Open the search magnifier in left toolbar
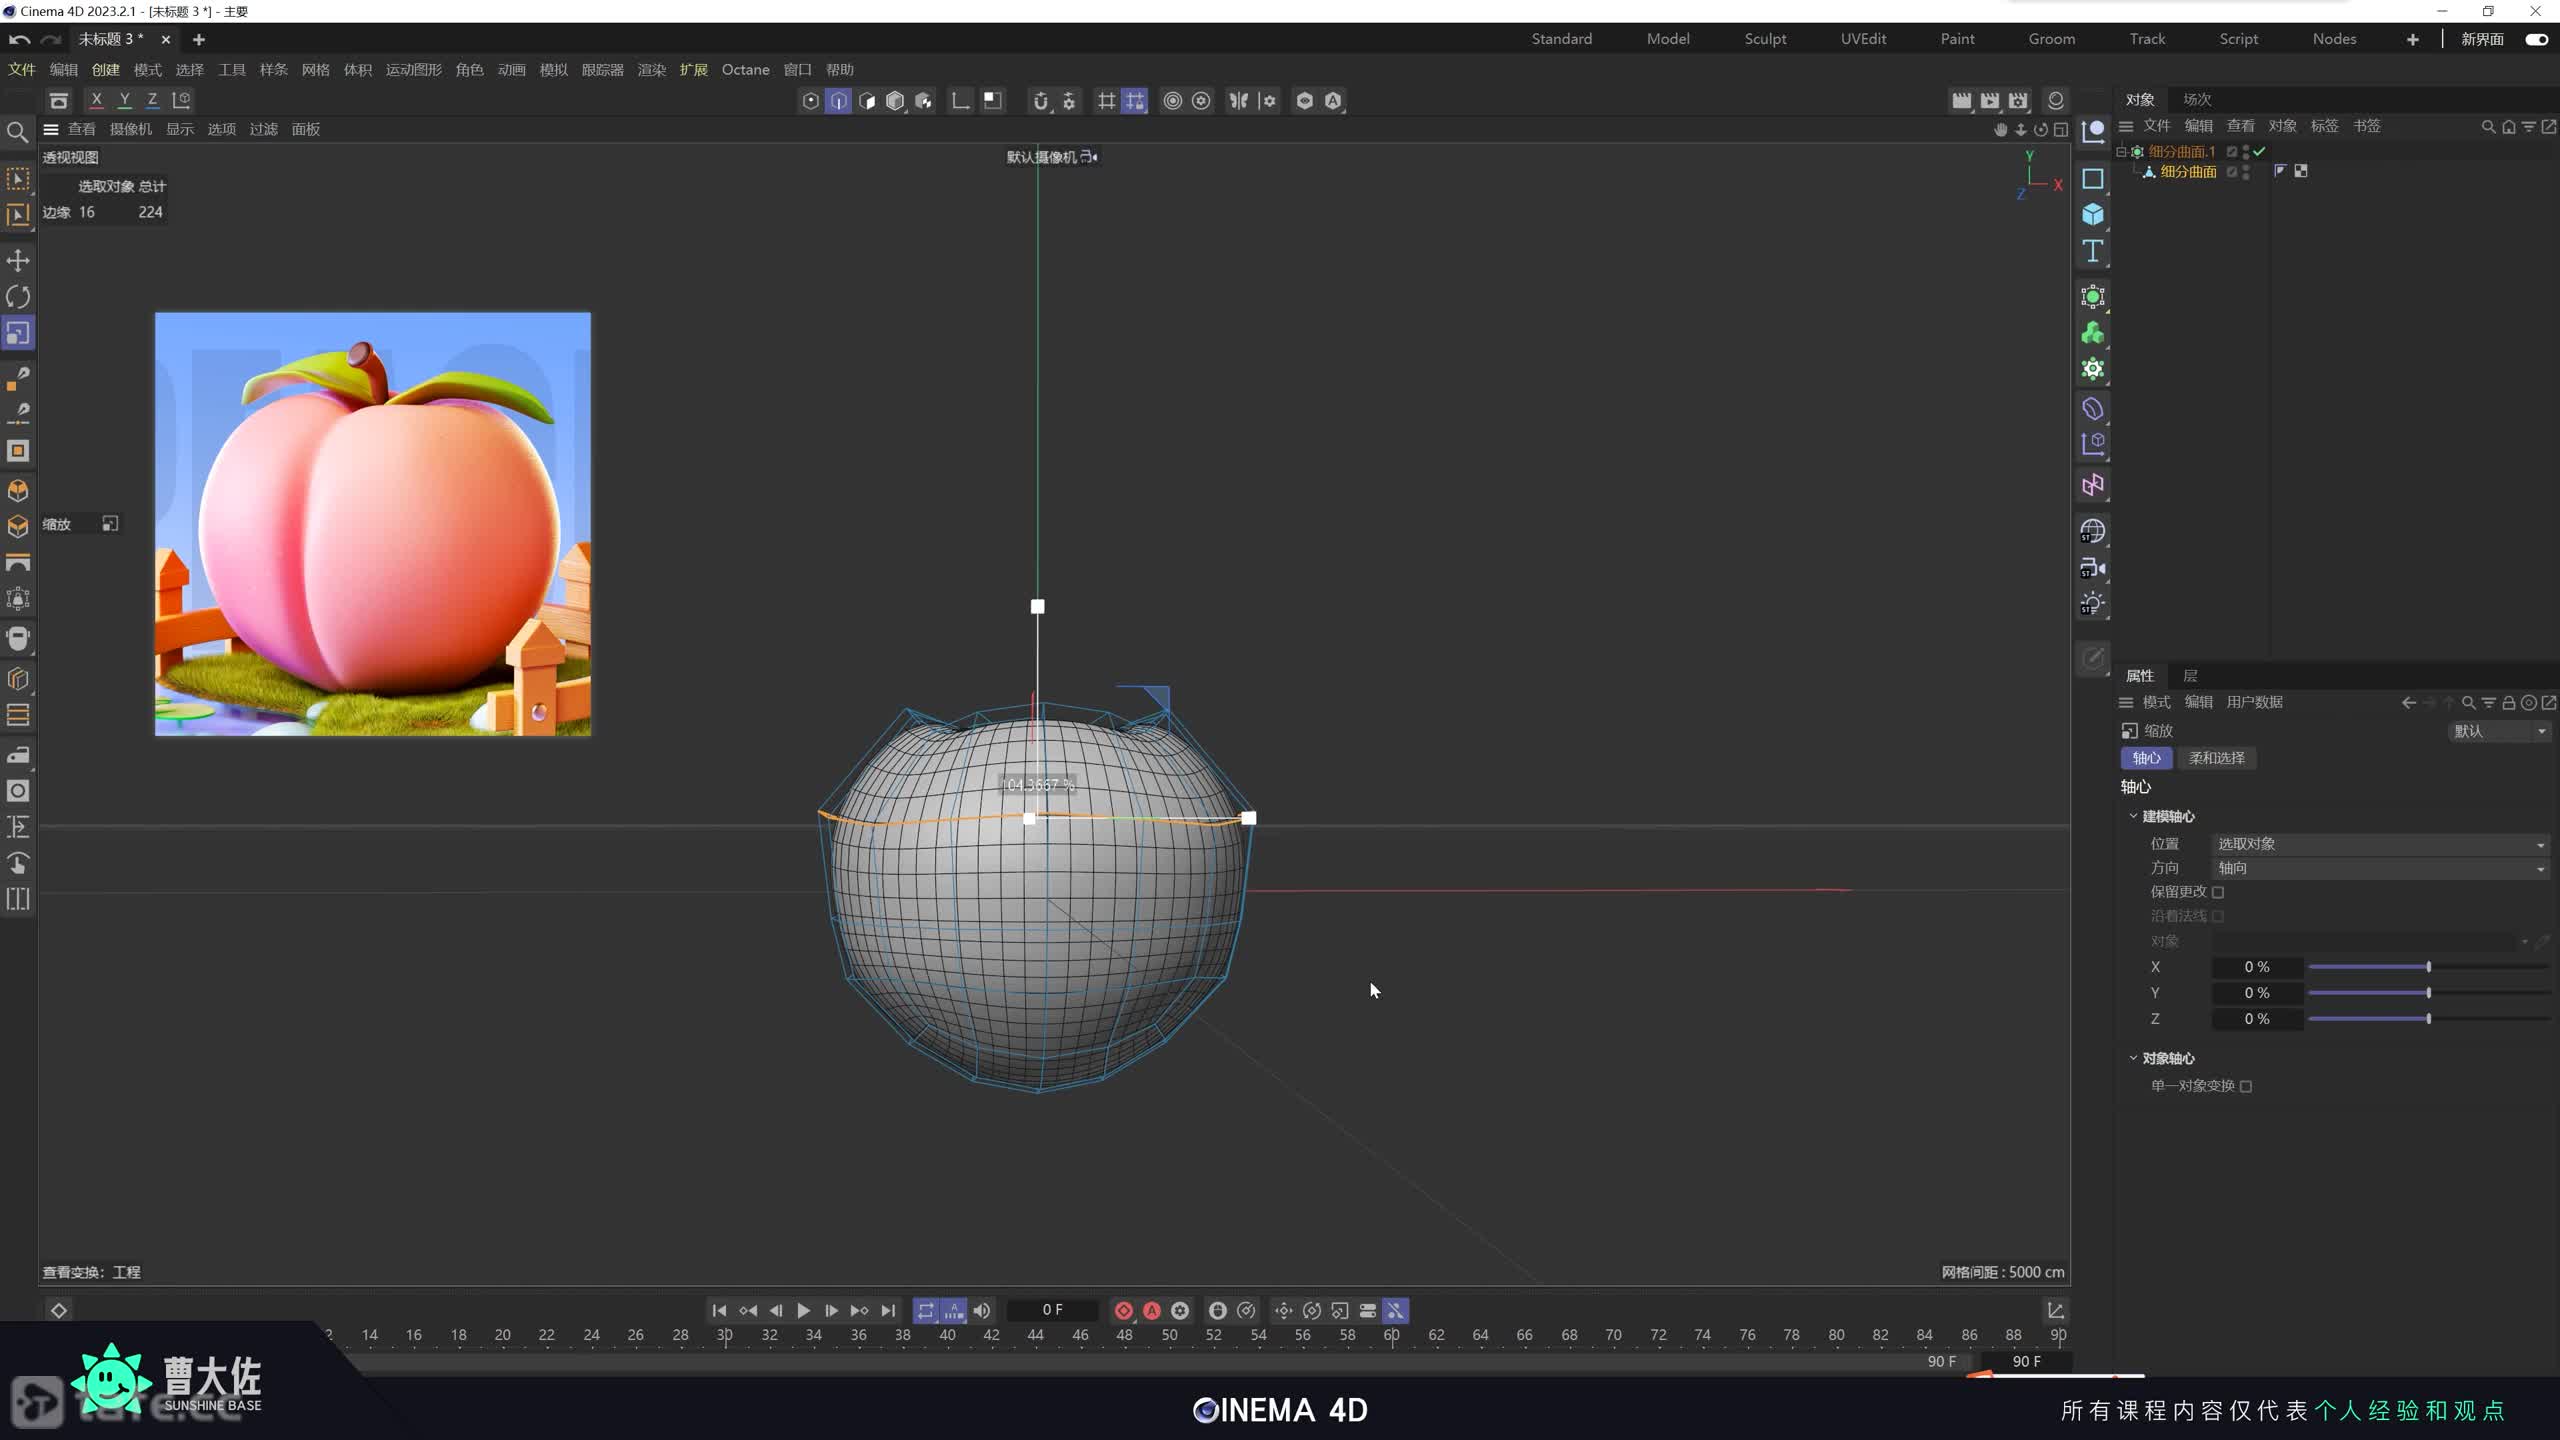 pos(17,131)
